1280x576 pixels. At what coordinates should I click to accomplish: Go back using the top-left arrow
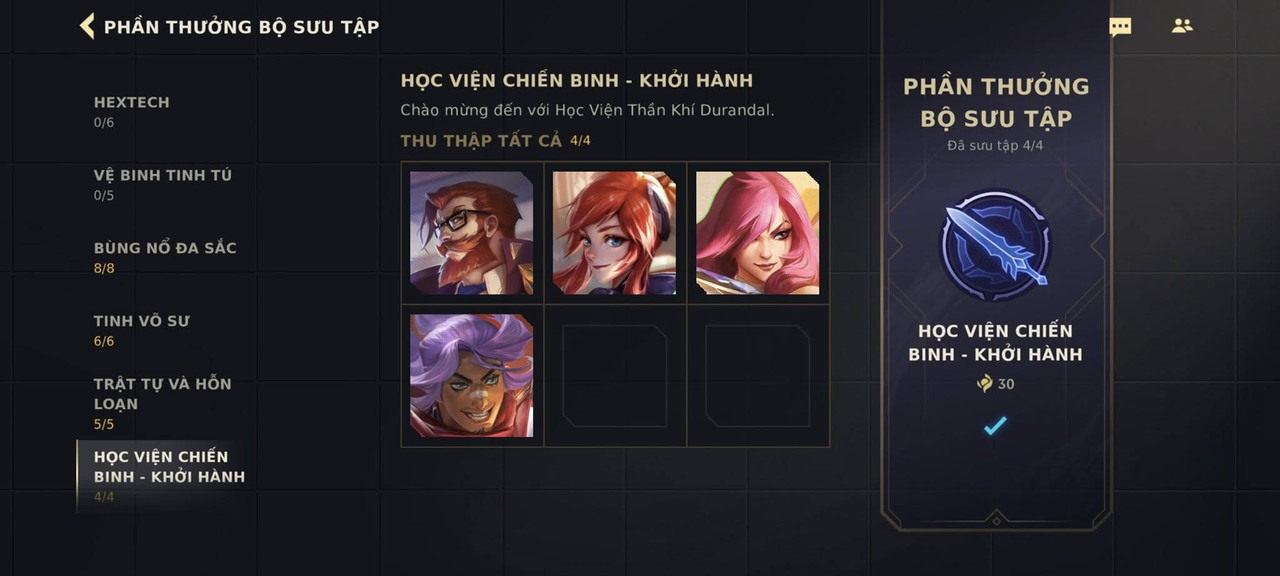87,27
